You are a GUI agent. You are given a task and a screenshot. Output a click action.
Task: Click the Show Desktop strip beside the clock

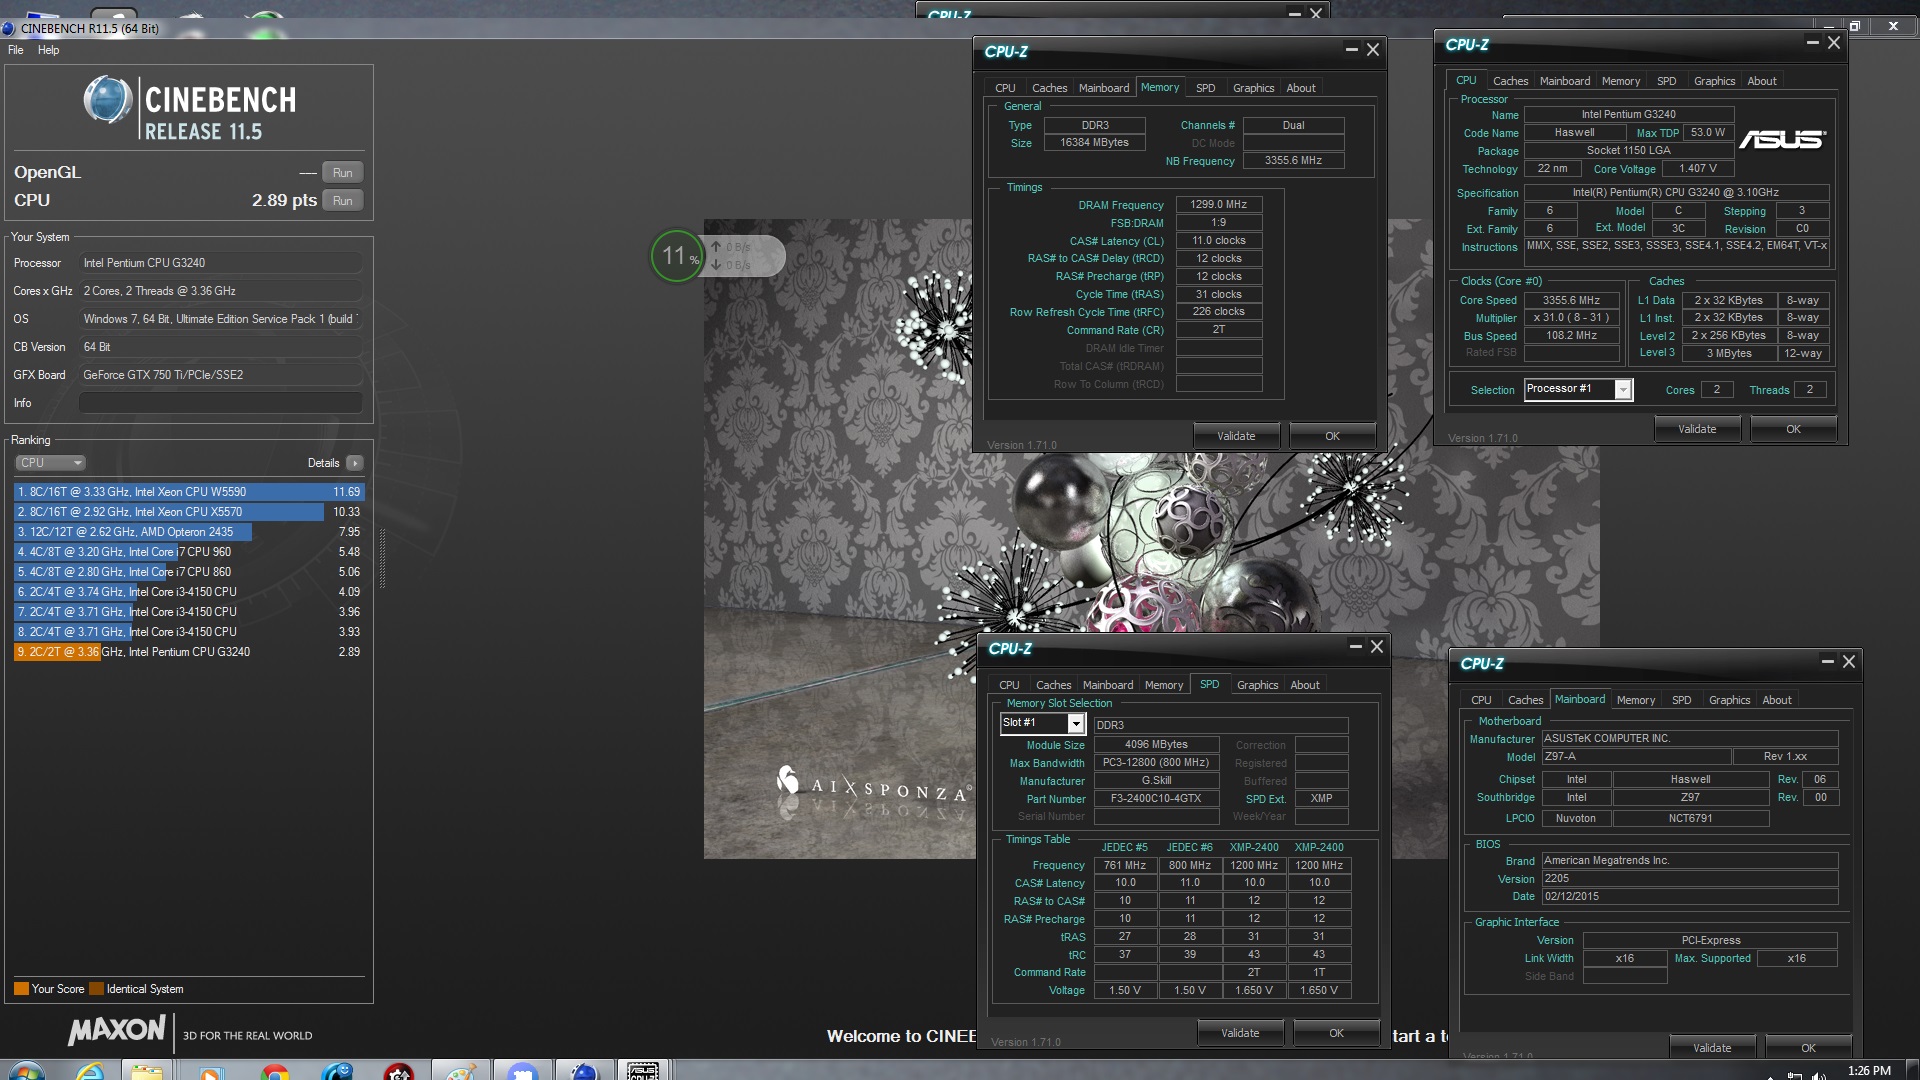click(1913, 1070)
